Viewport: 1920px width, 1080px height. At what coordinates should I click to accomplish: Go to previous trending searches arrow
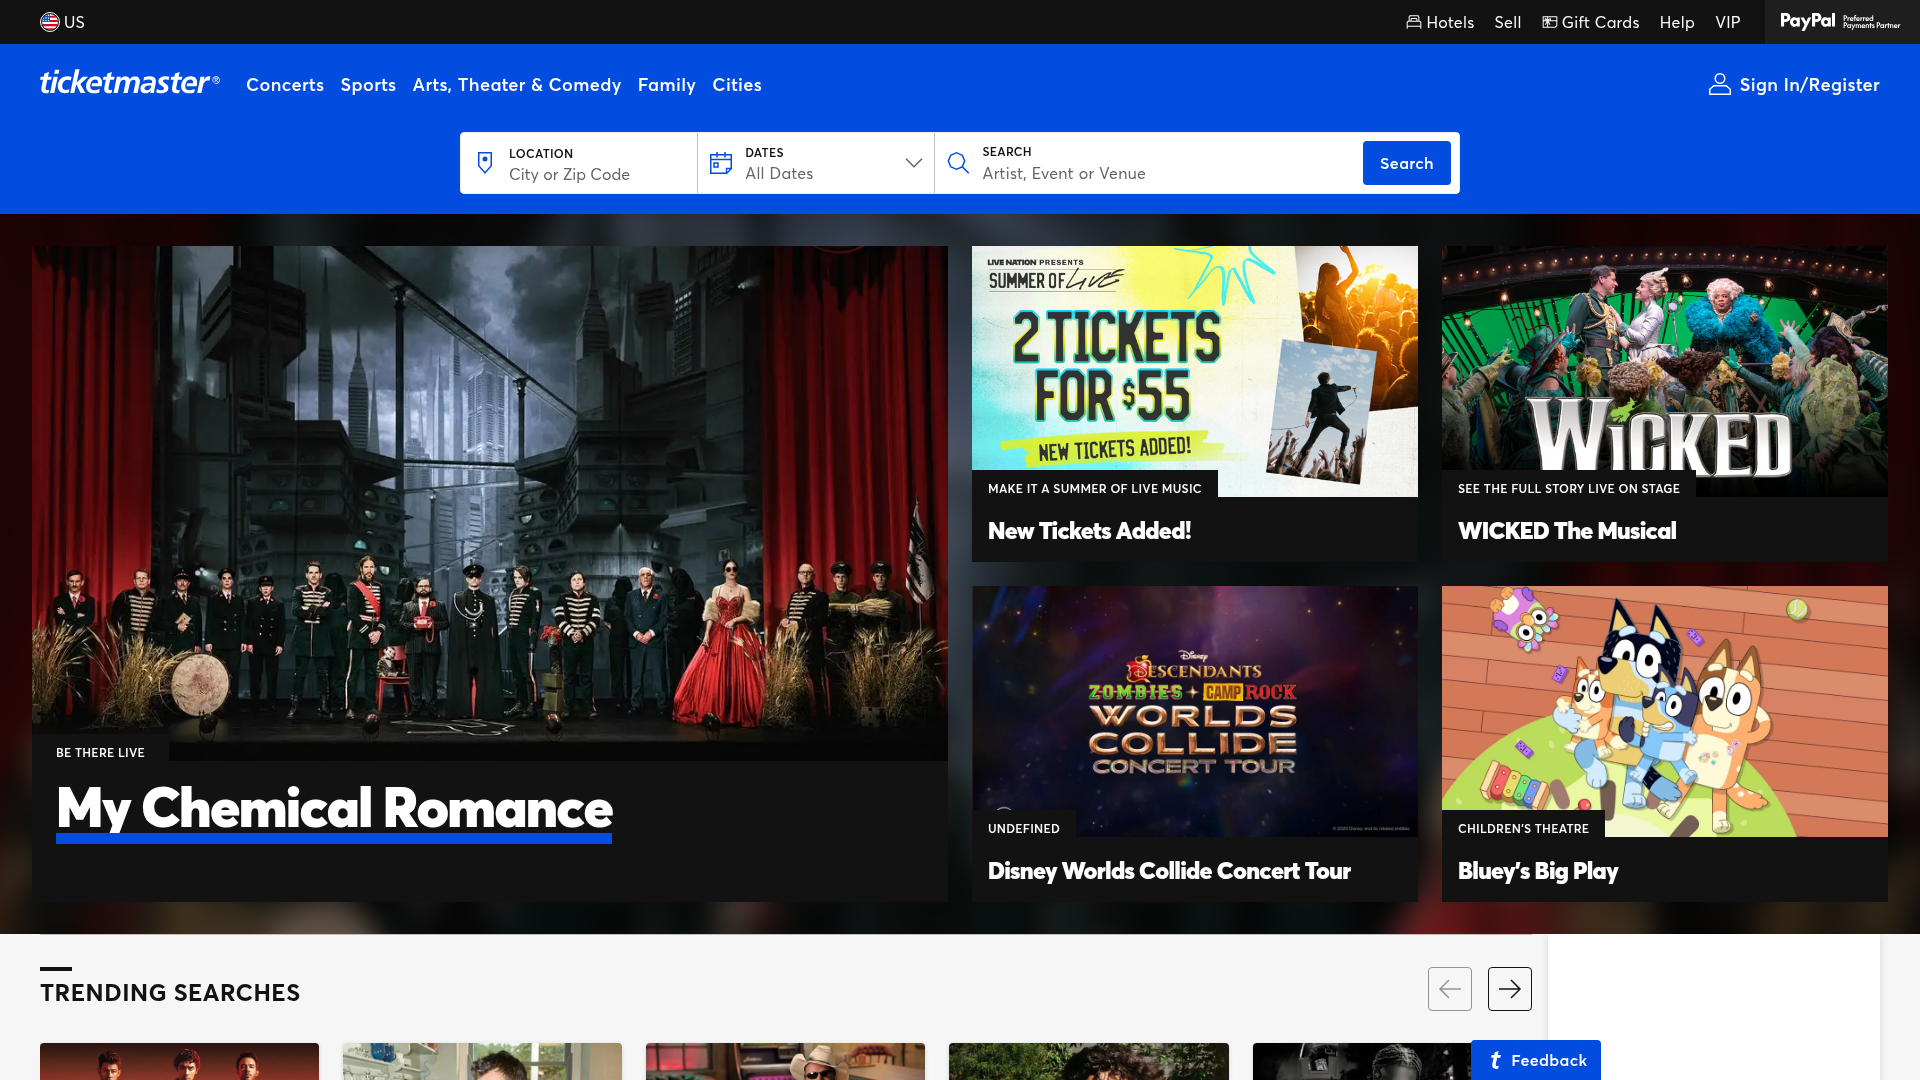(1450, 989)
